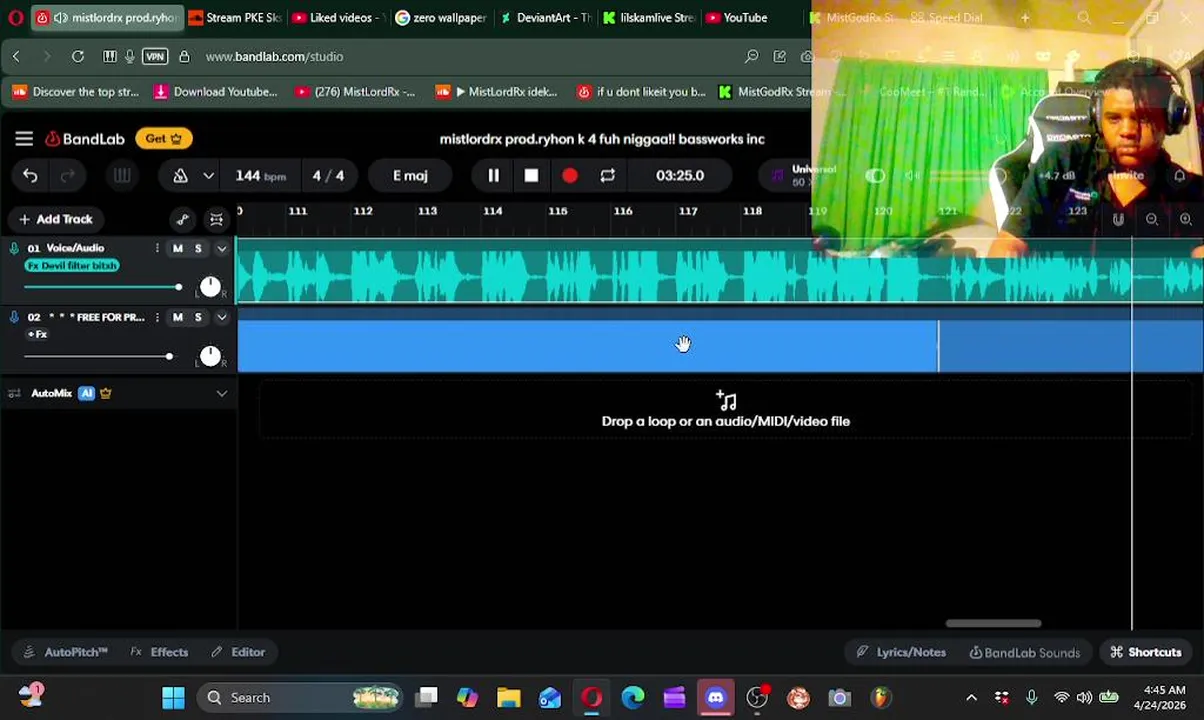
Task: Open the Discover the top str... bookmark
Action: (x=76, y=92)
